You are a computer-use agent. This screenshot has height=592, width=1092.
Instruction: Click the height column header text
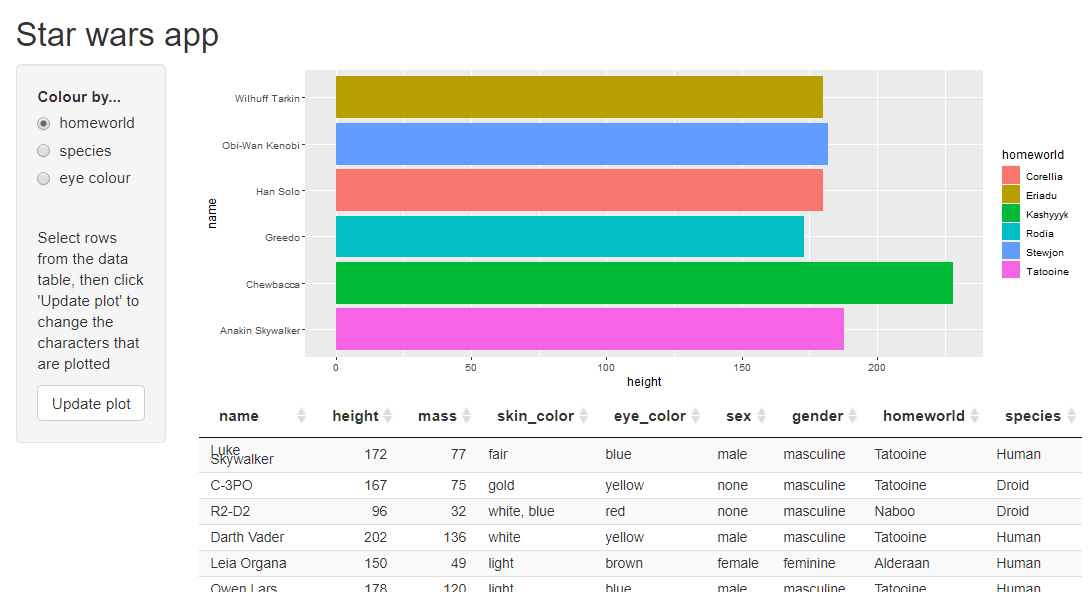click(355, 416)
